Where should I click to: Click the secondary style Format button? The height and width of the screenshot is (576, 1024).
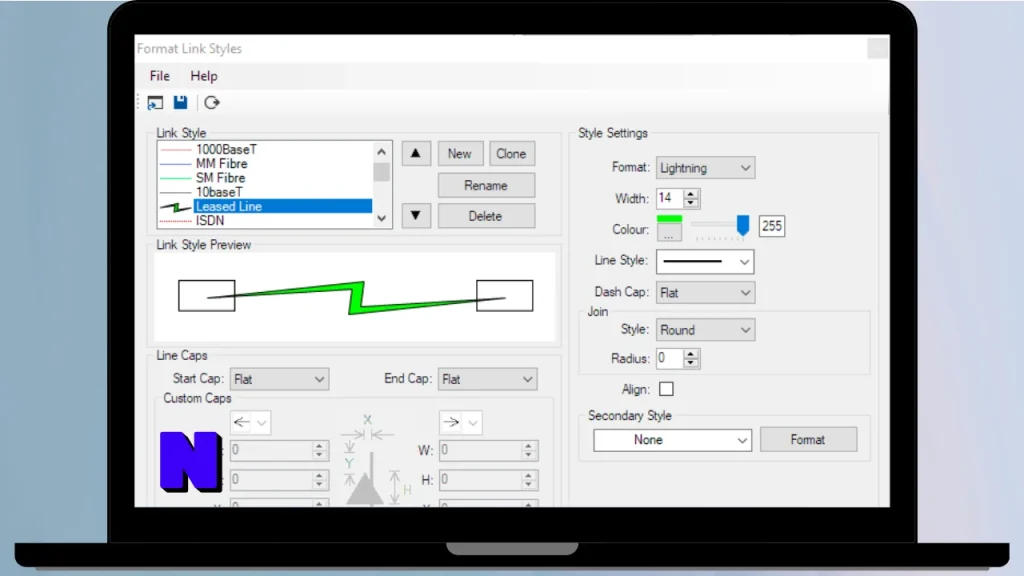coord(808,440)
